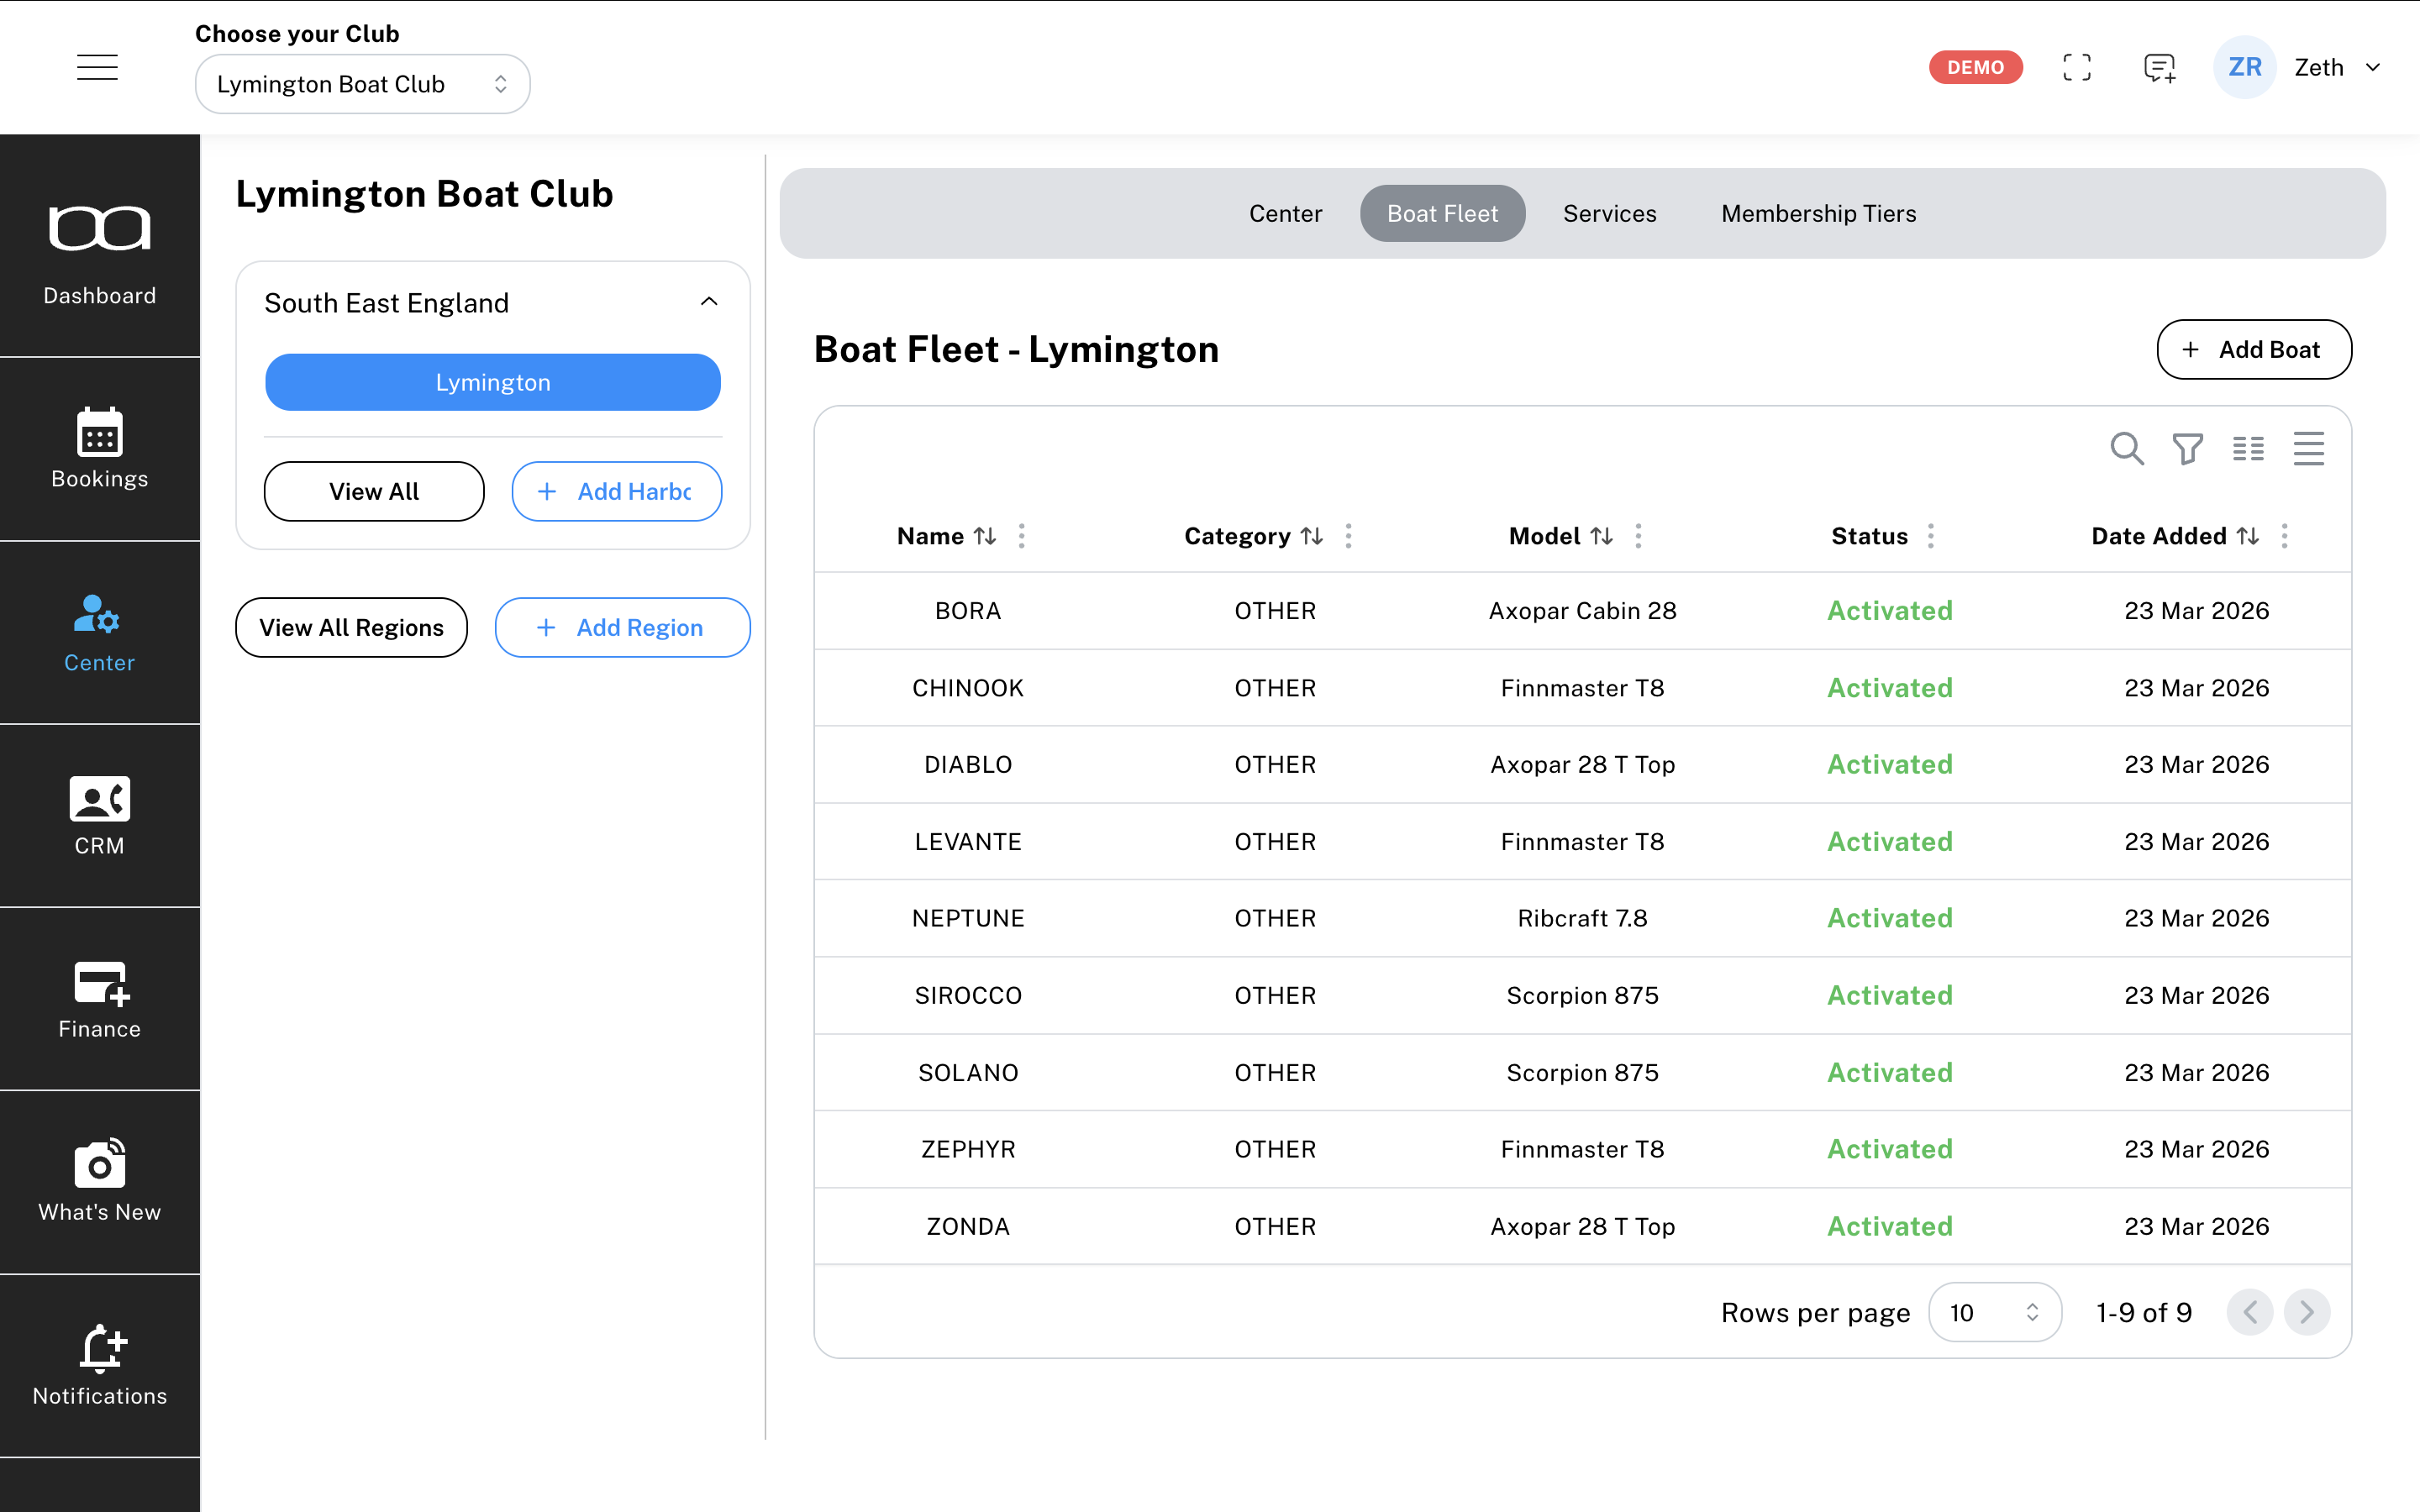Screen dimensions: 2420x1512
Task: Click the column layout view icon
Action: tap(2248, 449)
